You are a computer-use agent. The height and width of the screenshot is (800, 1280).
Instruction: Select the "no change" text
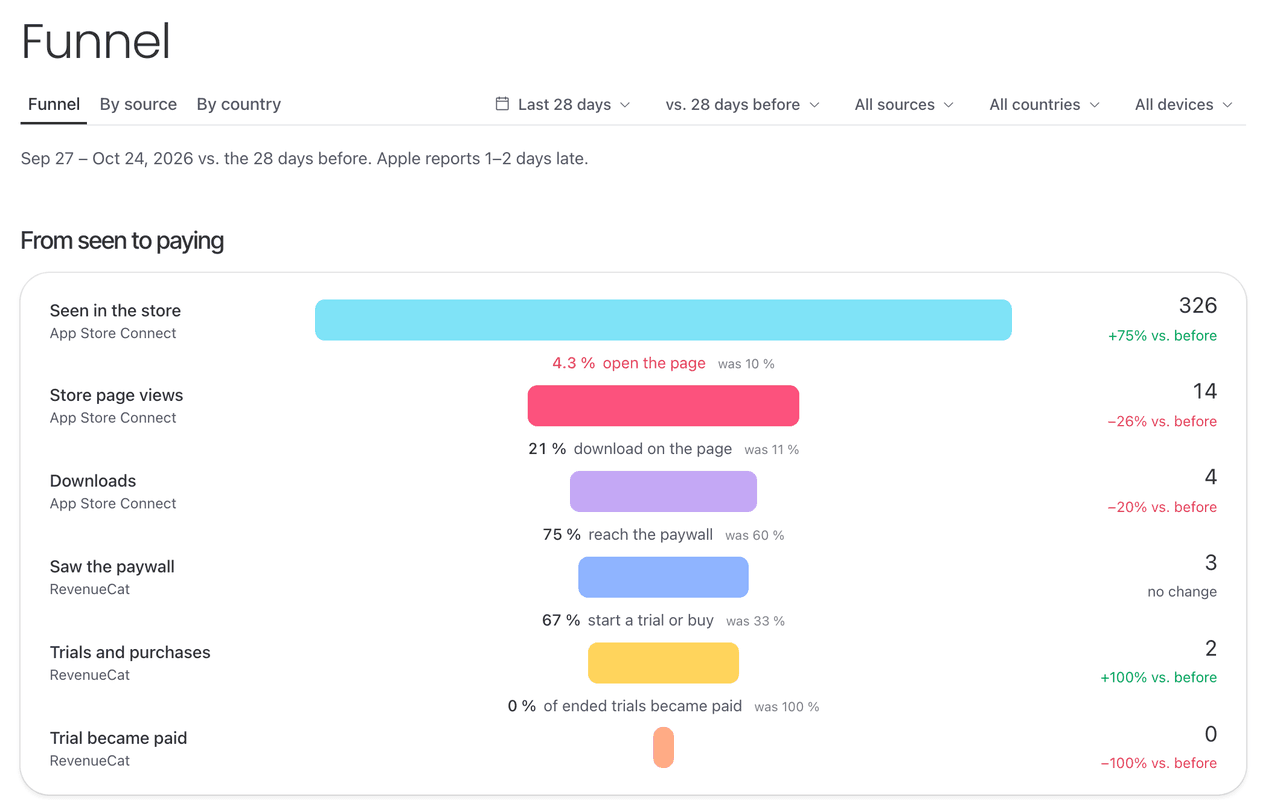click(1182, 592)
